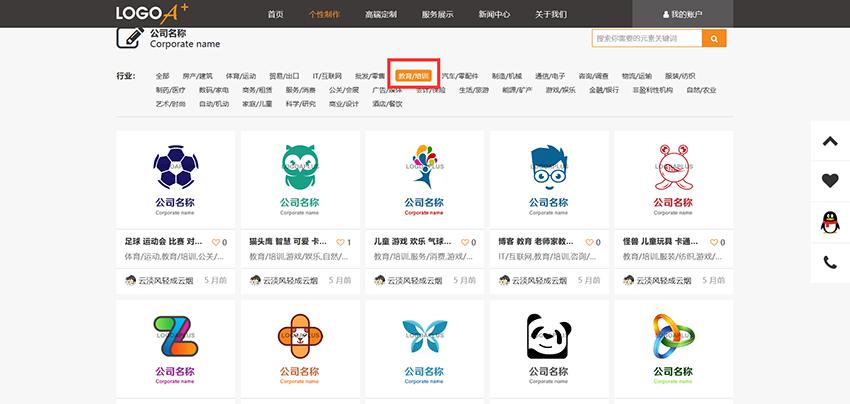
Task: Open the black panda logo thumbnail
Action: pos(549,349)
